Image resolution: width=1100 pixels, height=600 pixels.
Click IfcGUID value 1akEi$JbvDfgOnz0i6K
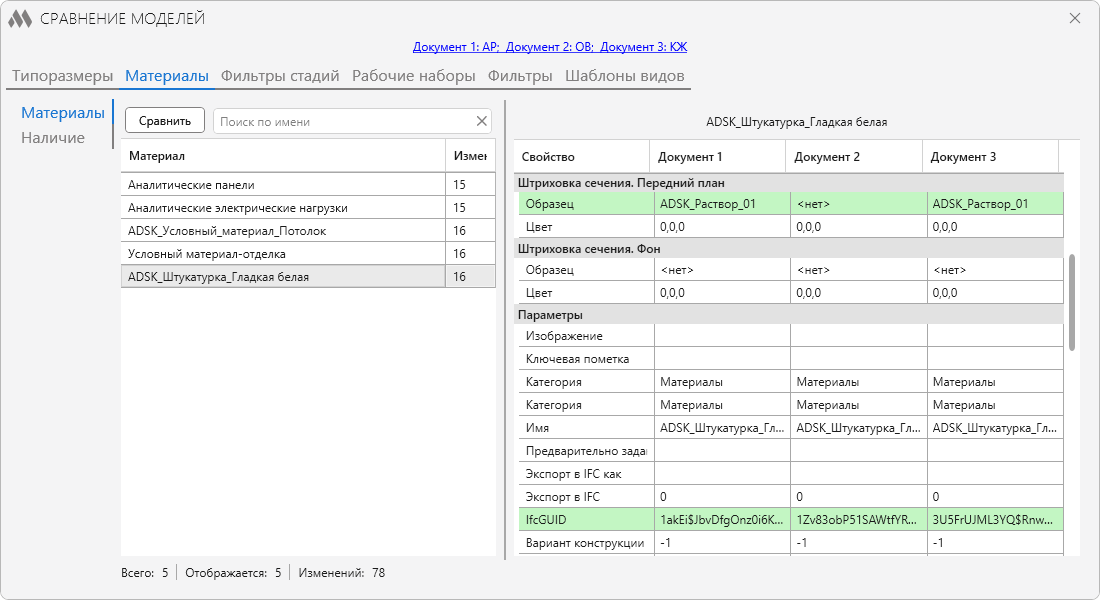[x=722, y=519]
